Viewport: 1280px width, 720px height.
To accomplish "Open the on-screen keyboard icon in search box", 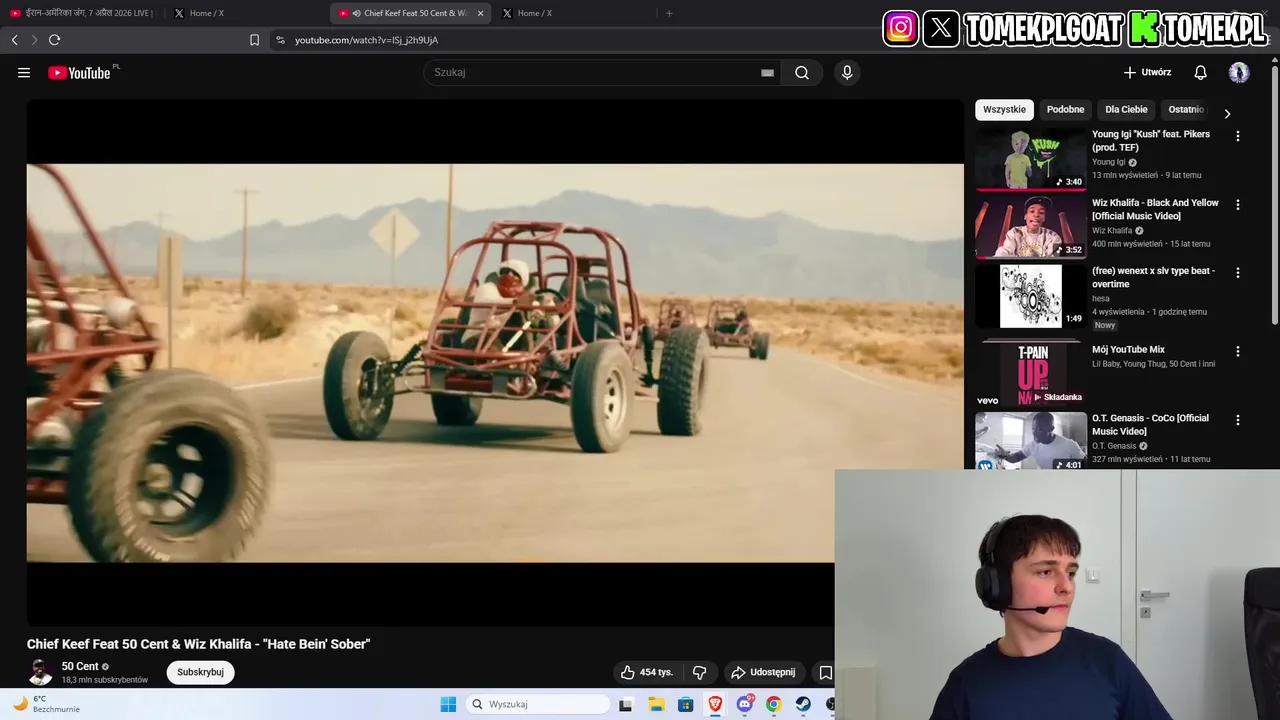I will click(x=767, y=73).
